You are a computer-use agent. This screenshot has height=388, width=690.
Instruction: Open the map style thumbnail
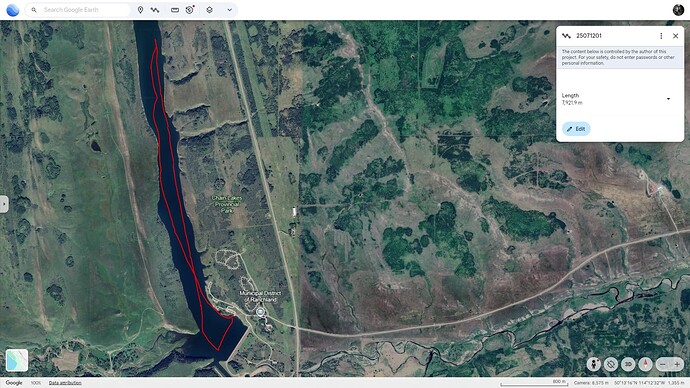(x=17, y=360)
